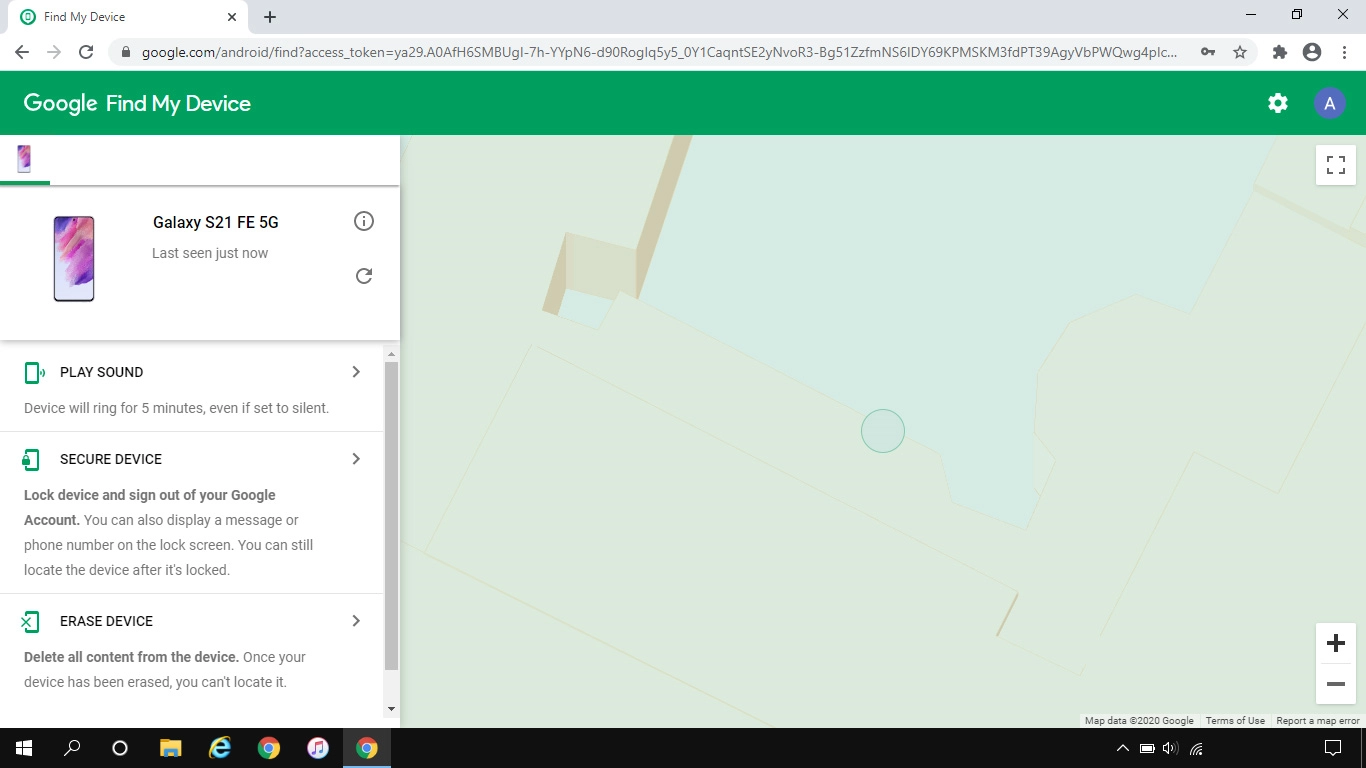Open the Chrome profile icon
The width and height of the screenshot is (1366, 768).
coord(1312,52)
